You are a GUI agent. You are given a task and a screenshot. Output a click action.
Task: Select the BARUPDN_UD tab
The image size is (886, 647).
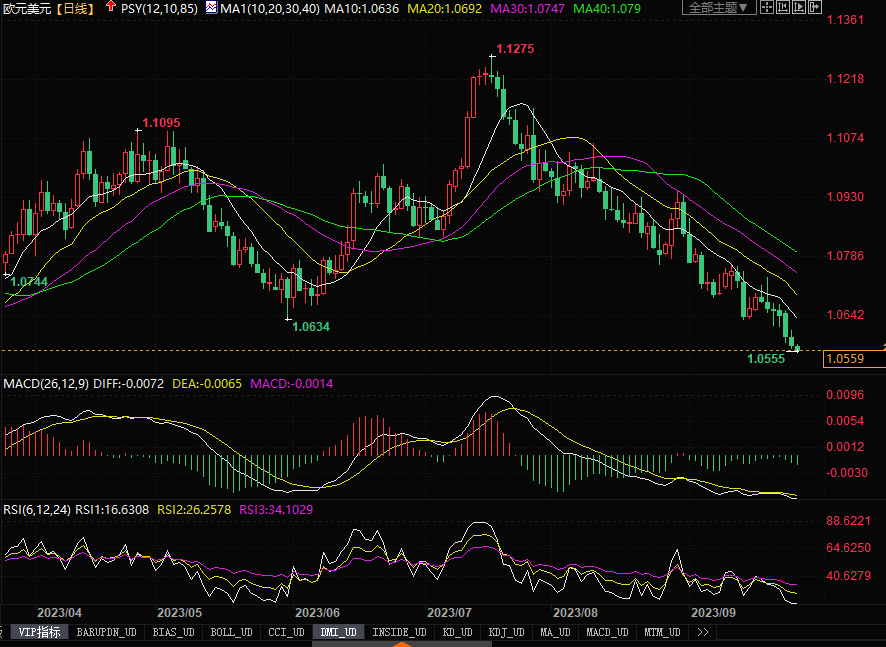coord(104,632)
